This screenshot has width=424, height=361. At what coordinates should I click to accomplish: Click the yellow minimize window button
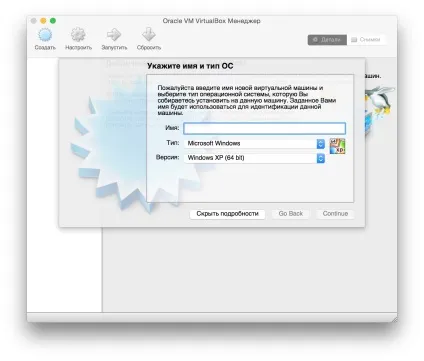click(x=43, y=21)
